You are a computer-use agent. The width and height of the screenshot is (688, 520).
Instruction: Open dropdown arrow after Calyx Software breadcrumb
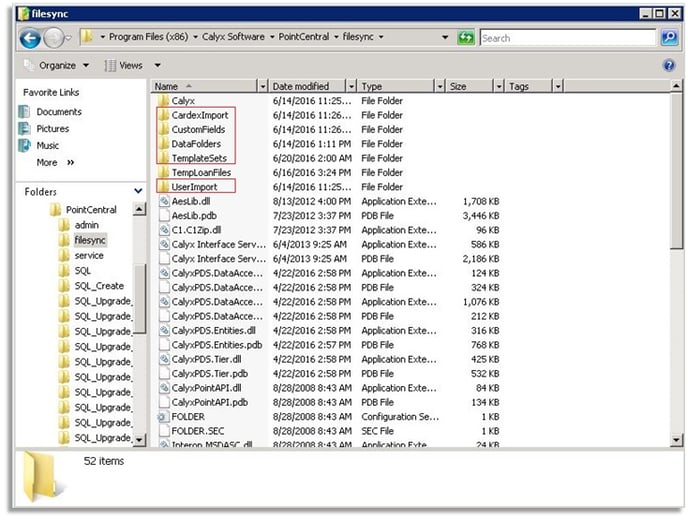coord(272,37)
